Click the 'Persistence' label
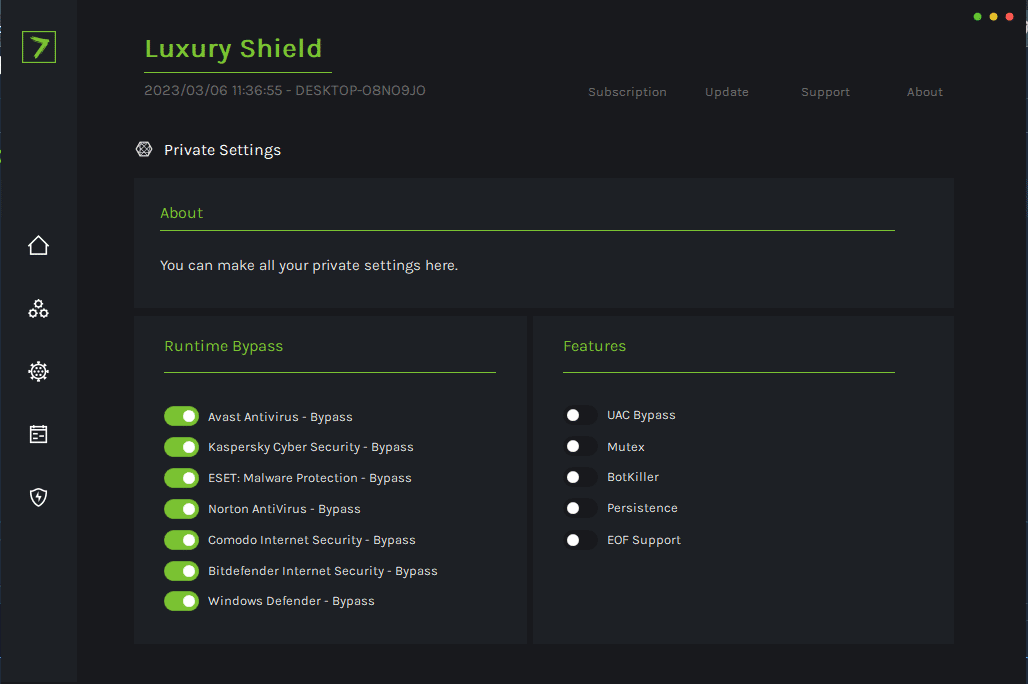Viewport: 1028px width, 684px height. point(642,508)
